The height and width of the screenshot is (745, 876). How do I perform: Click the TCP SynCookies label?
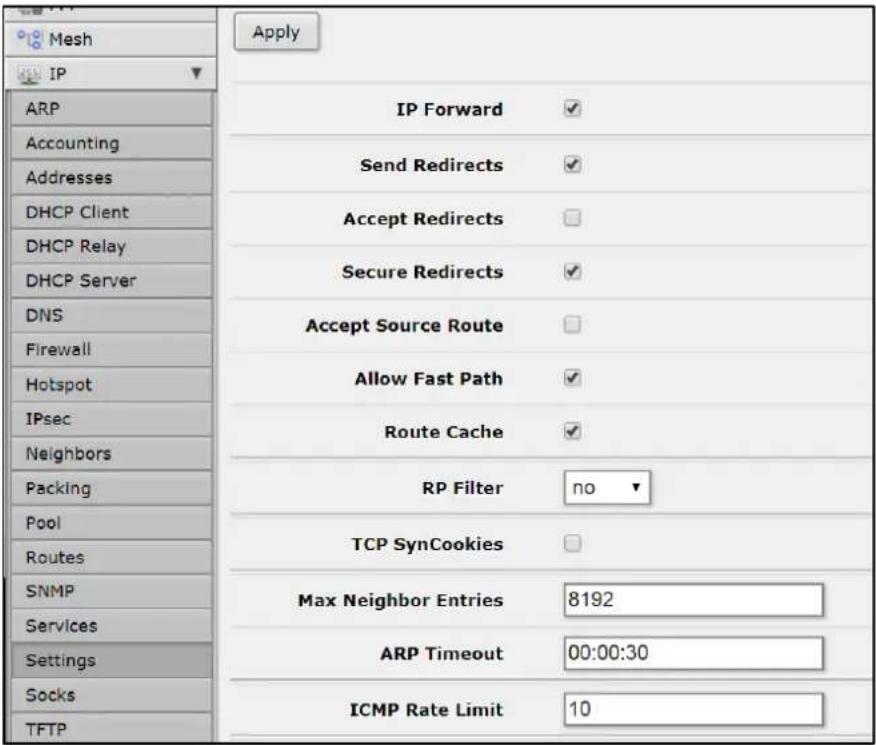click(x=427, y=545)
